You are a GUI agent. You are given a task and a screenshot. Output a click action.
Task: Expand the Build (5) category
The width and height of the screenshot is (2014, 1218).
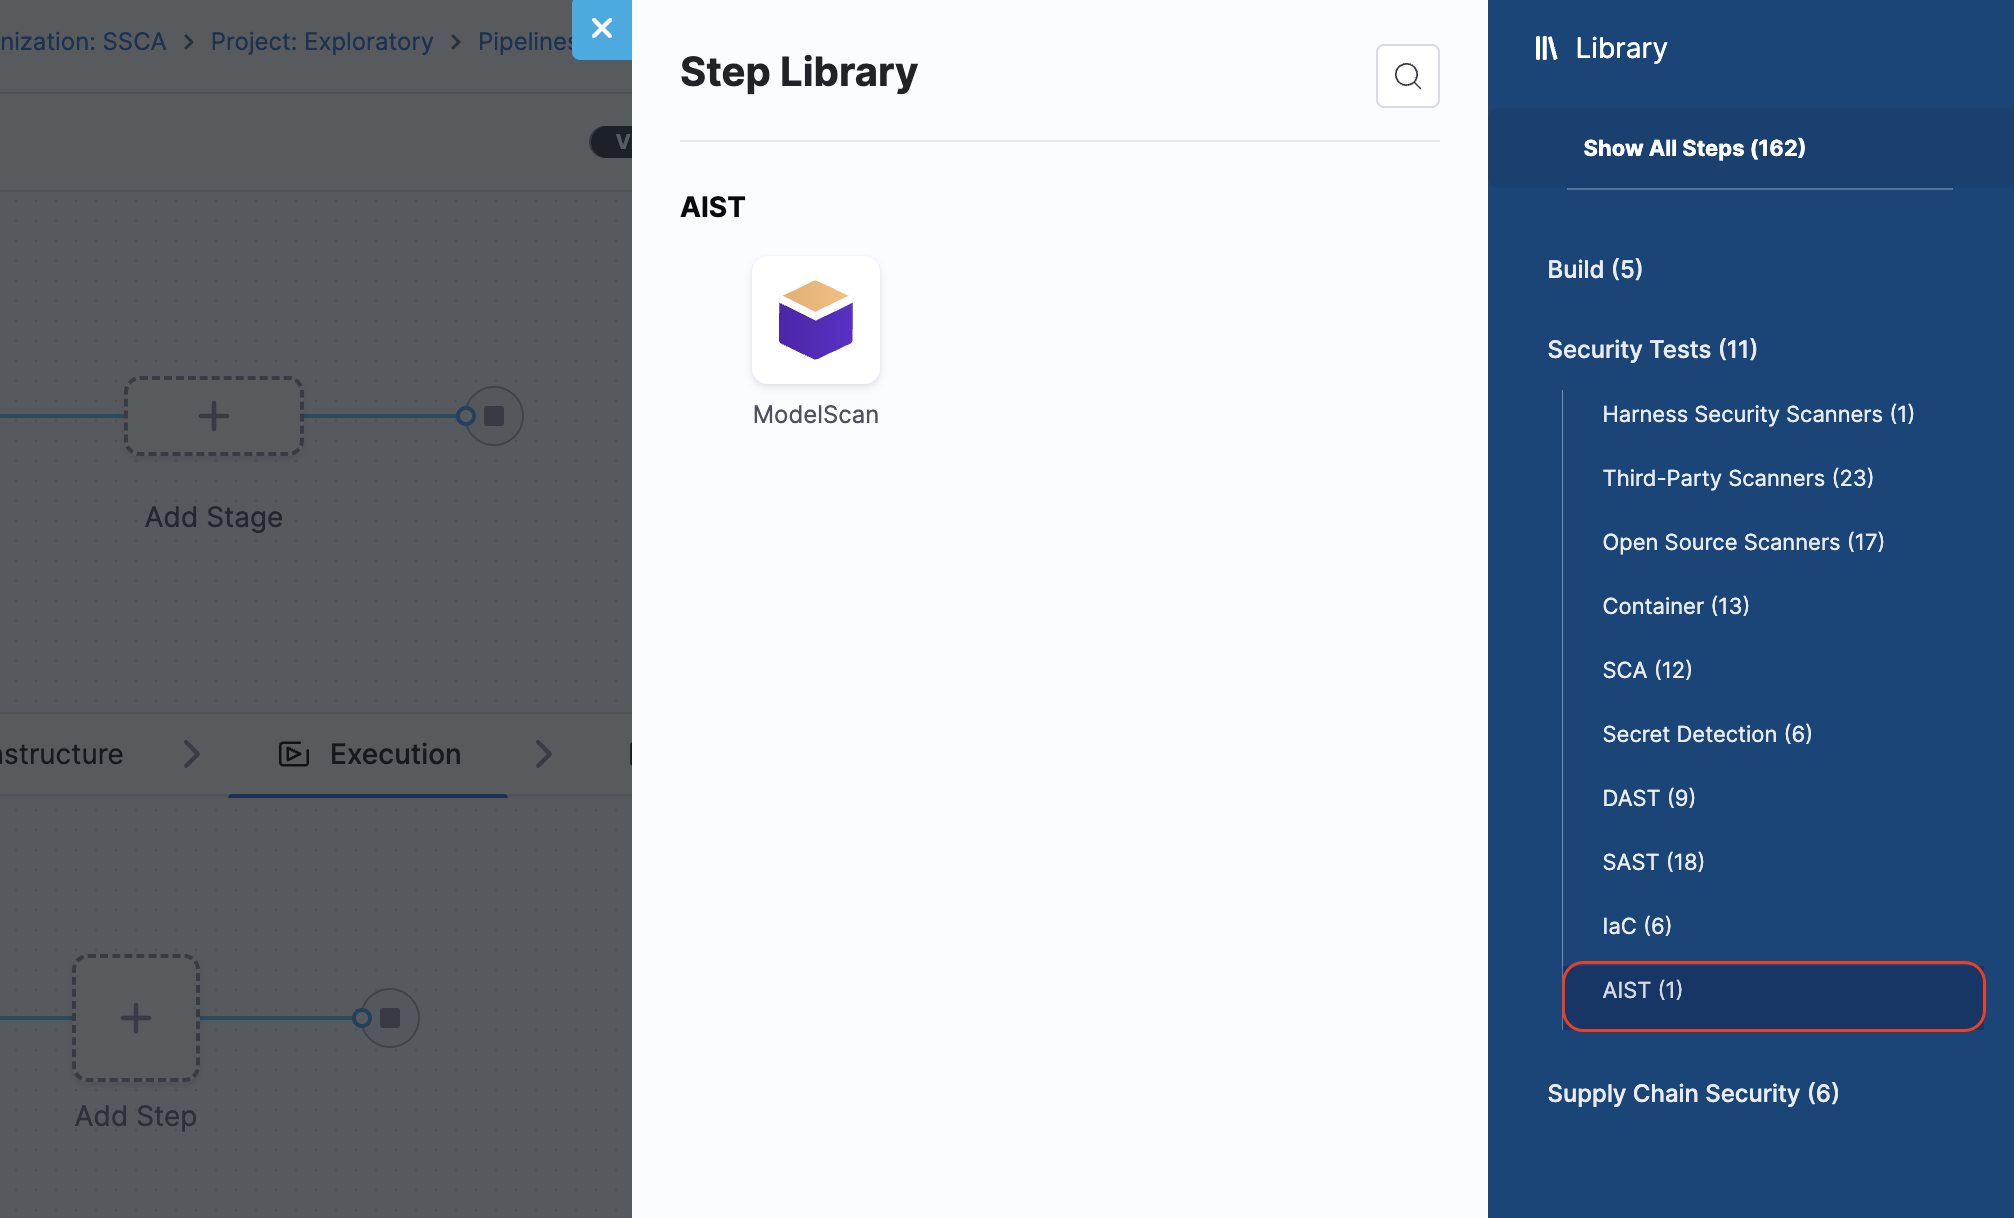[1594, 269]
